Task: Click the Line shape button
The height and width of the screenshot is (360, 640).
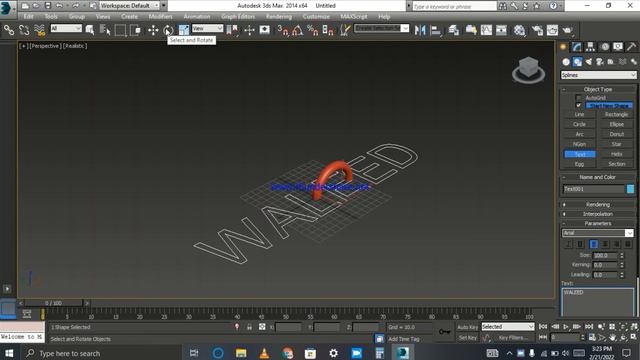Action: [x=579, y=115]
